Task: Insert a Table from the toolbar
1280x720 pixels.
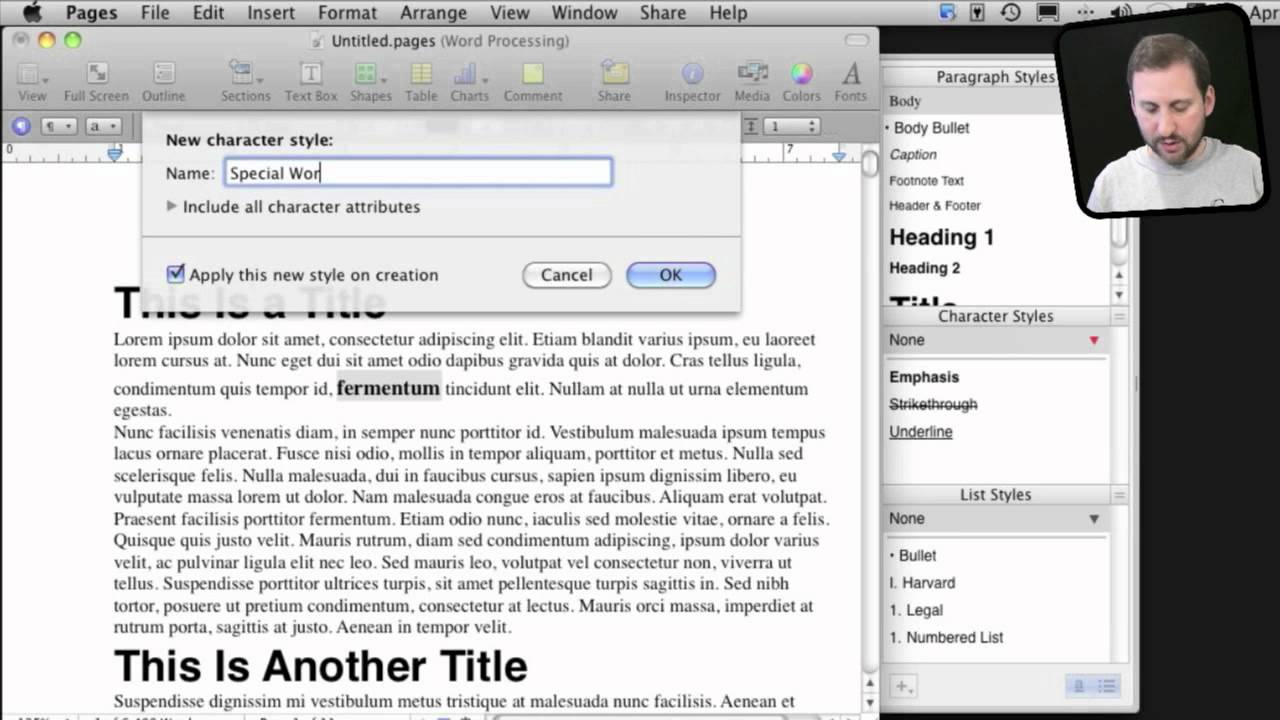Action: tap(421, 82)
